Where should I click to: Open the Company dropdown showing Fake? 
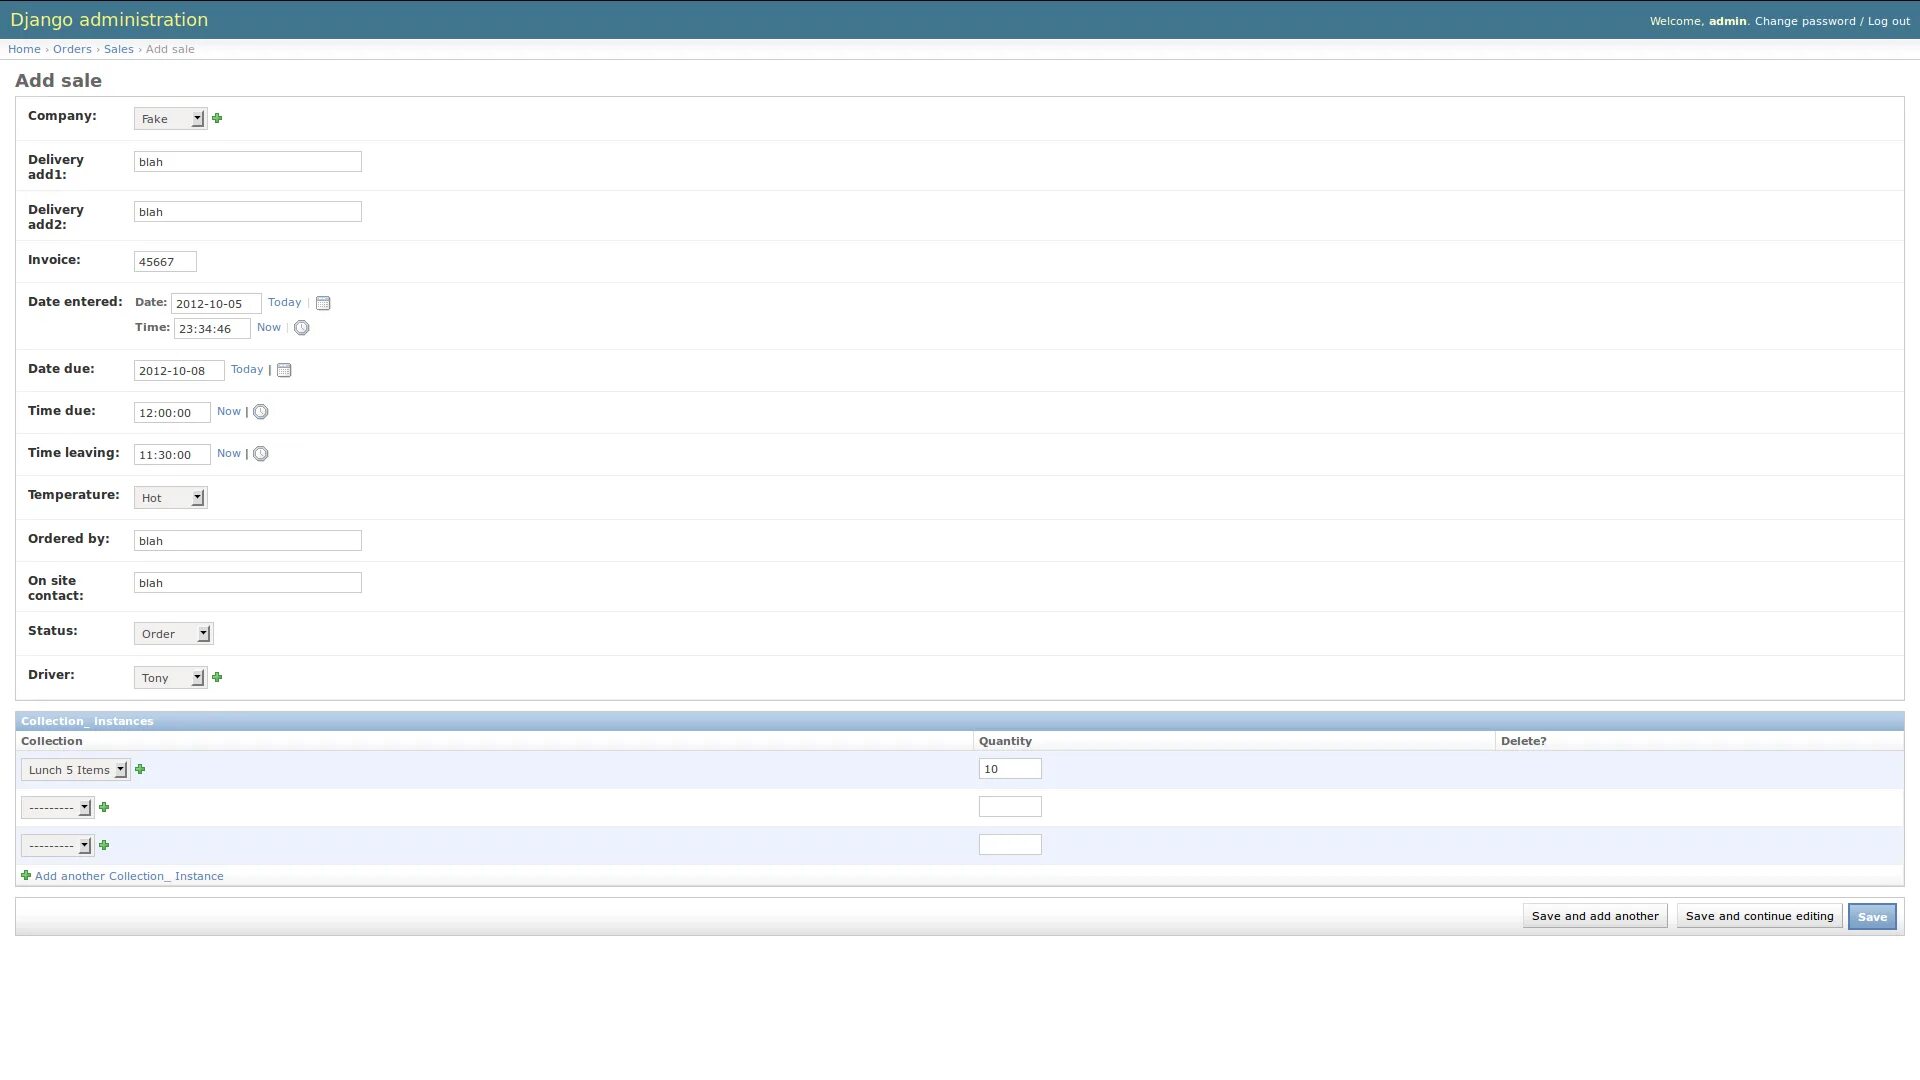[170, 119]
